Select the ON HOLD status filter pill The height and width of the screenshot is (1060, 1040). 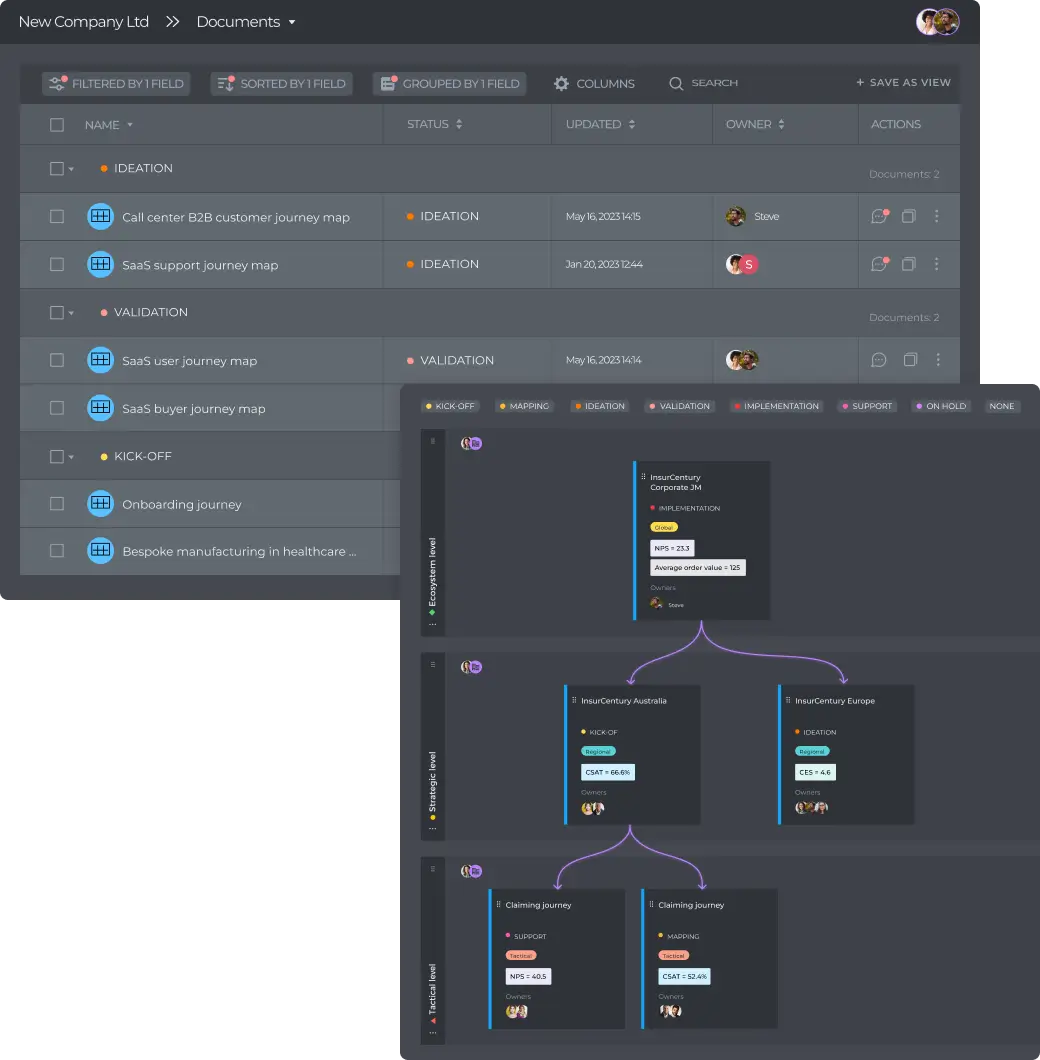click(940, 406)
